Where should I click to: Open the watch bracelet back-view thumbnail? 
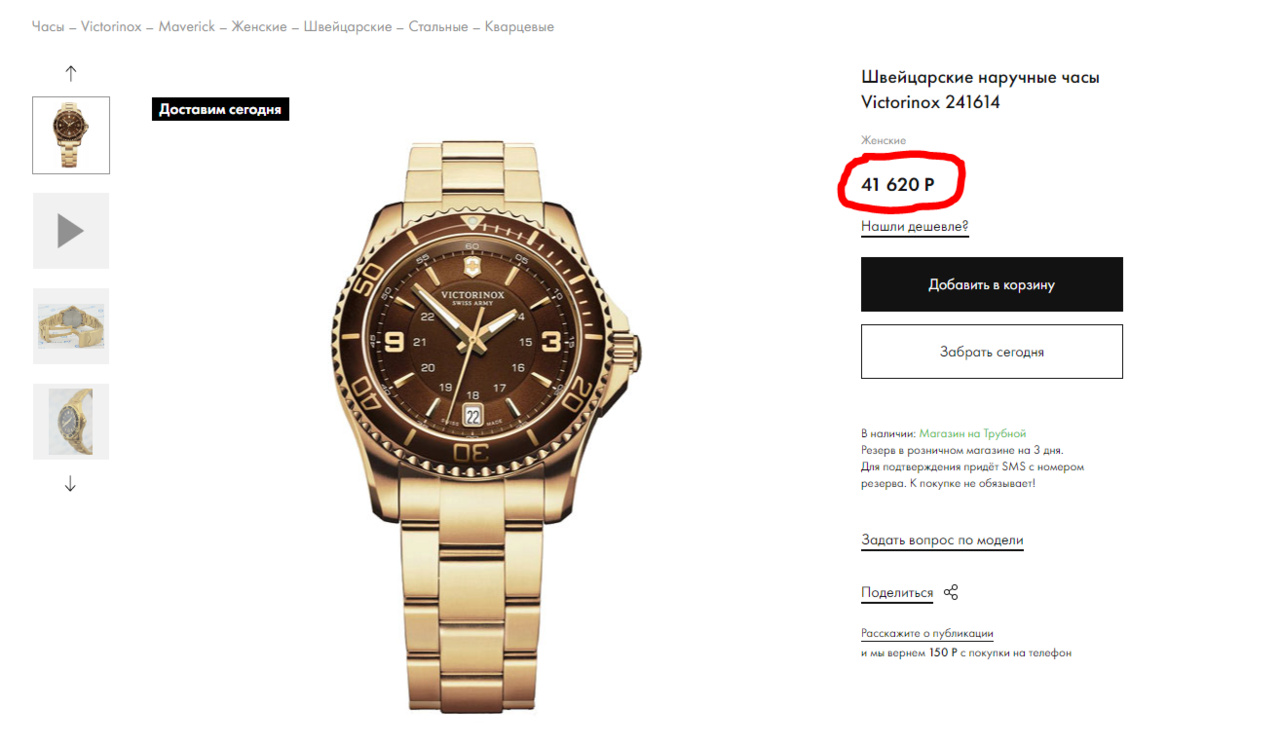click(x=71, y=326)
